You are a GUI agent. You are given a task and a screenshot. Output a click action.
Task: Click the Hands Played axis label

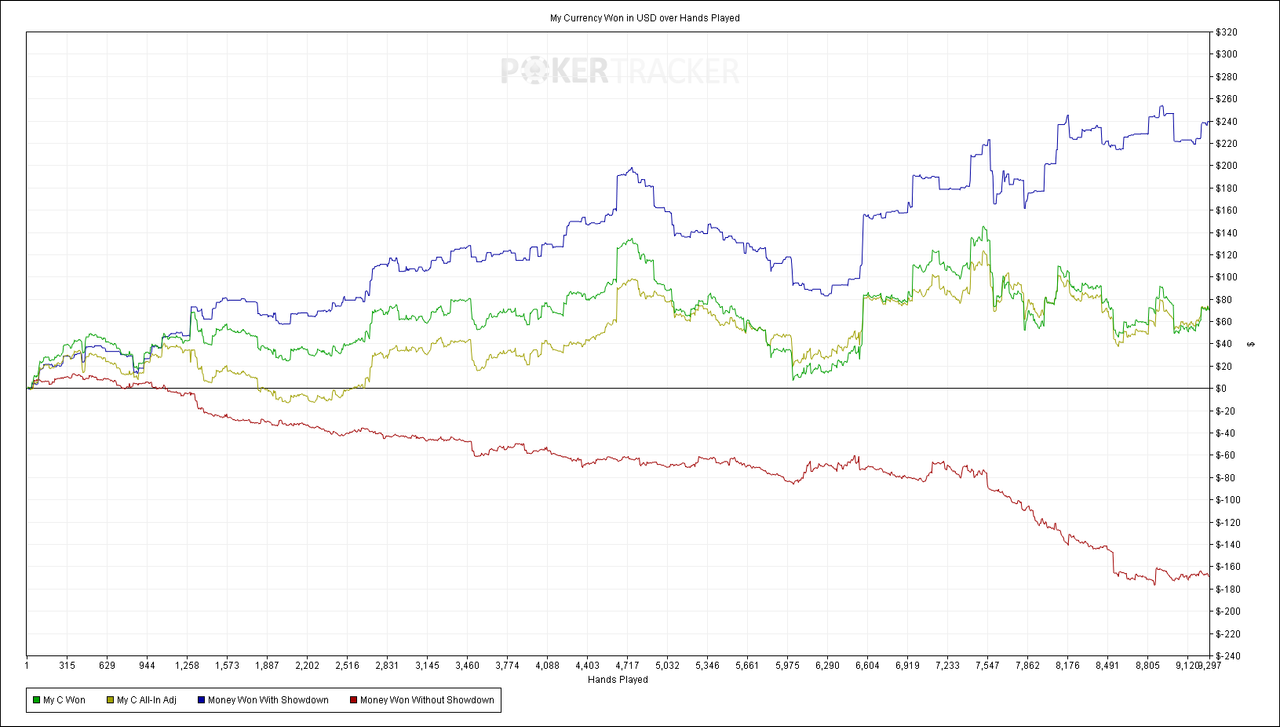coord(618,680)
